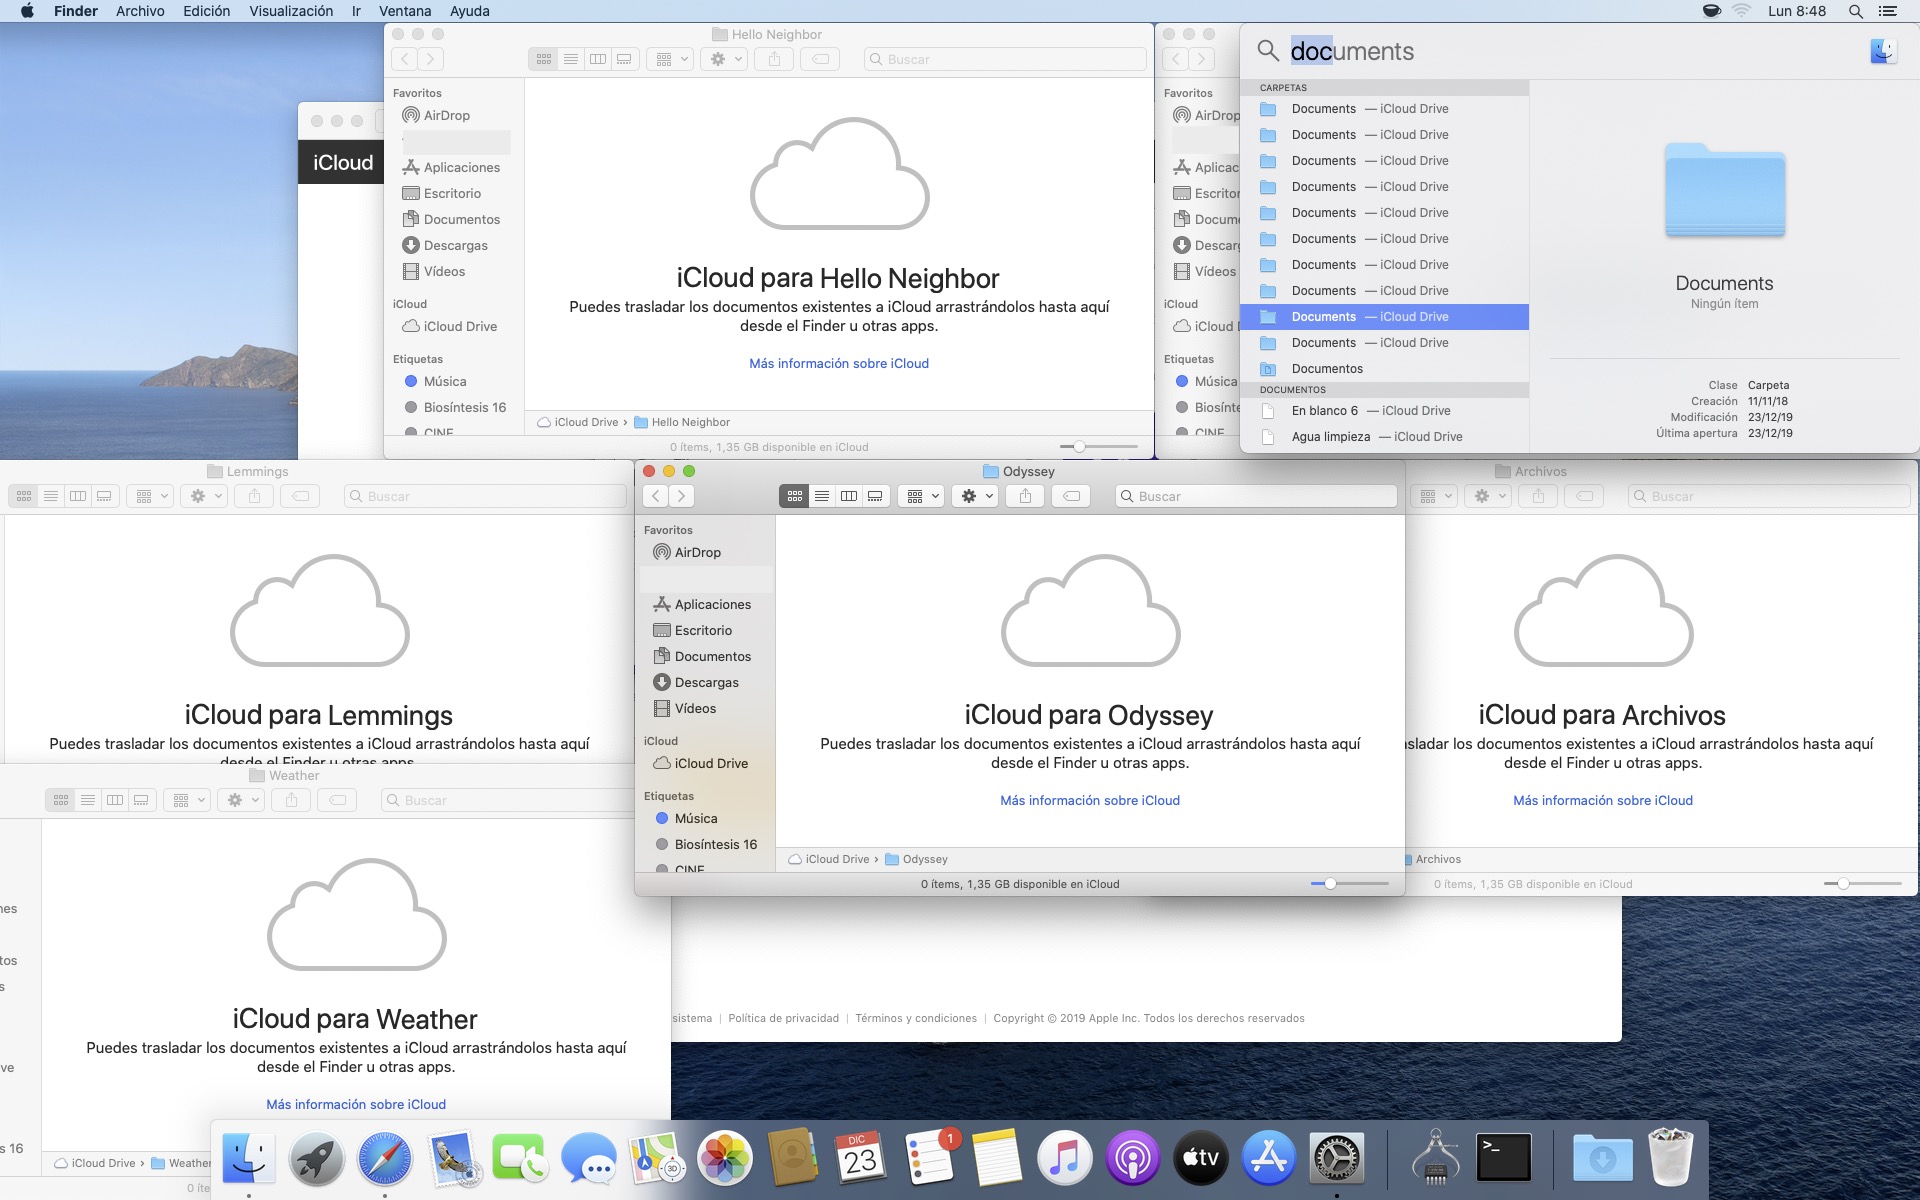Open group-by dropdown in Archivos toolbar
Image resolution: width=1920 pixels, height=1200 pixels.
1436,496
